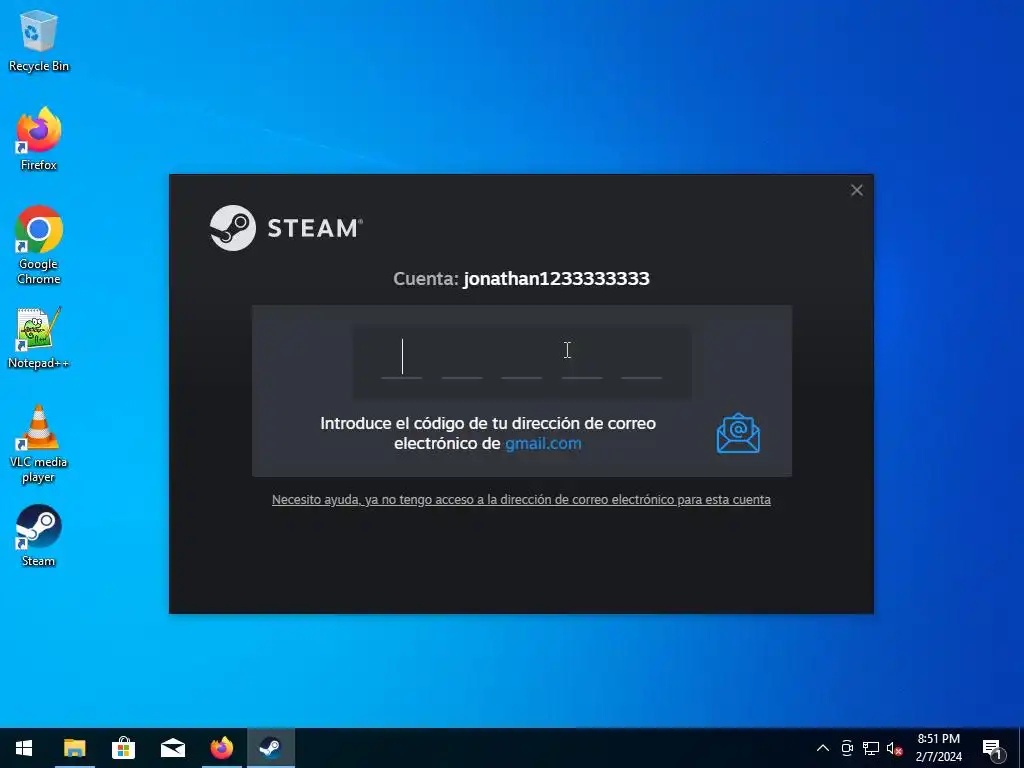Click 'Necesito ayuda' no email access link
This screenshot has height=768, width=1024.
point(521,500)
